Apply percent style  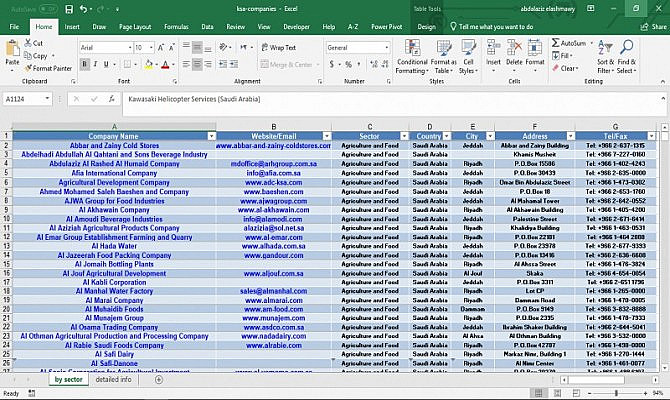(348, 65)
